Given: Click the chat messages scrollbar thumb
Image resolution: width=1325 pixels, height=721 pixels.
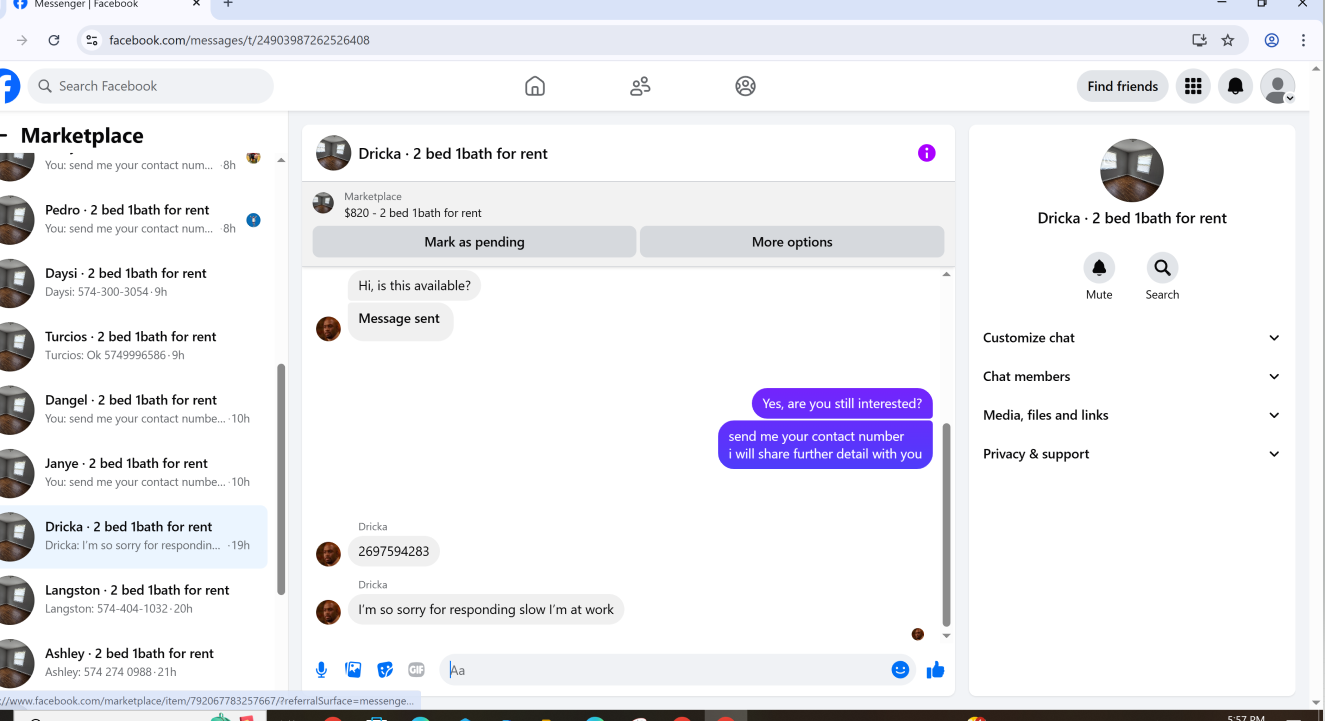Looking at the screenshot, I should [946, 524].
